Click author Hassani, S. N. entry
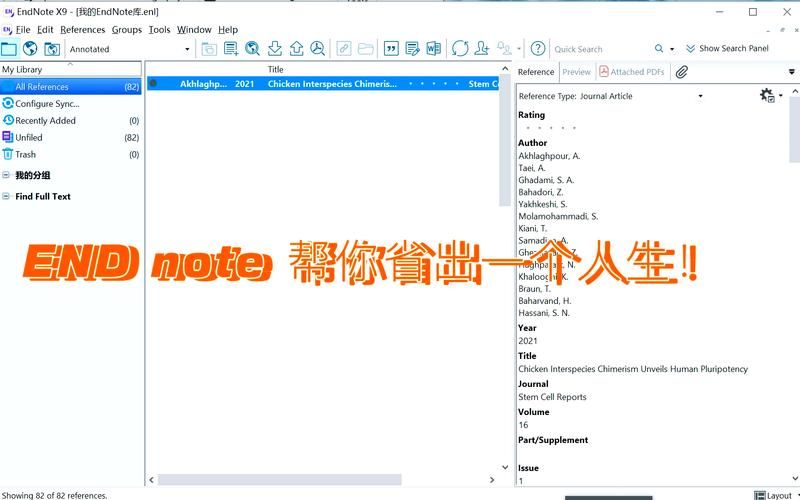Screen dimensions: 800x500 click(x=544, y=313)
